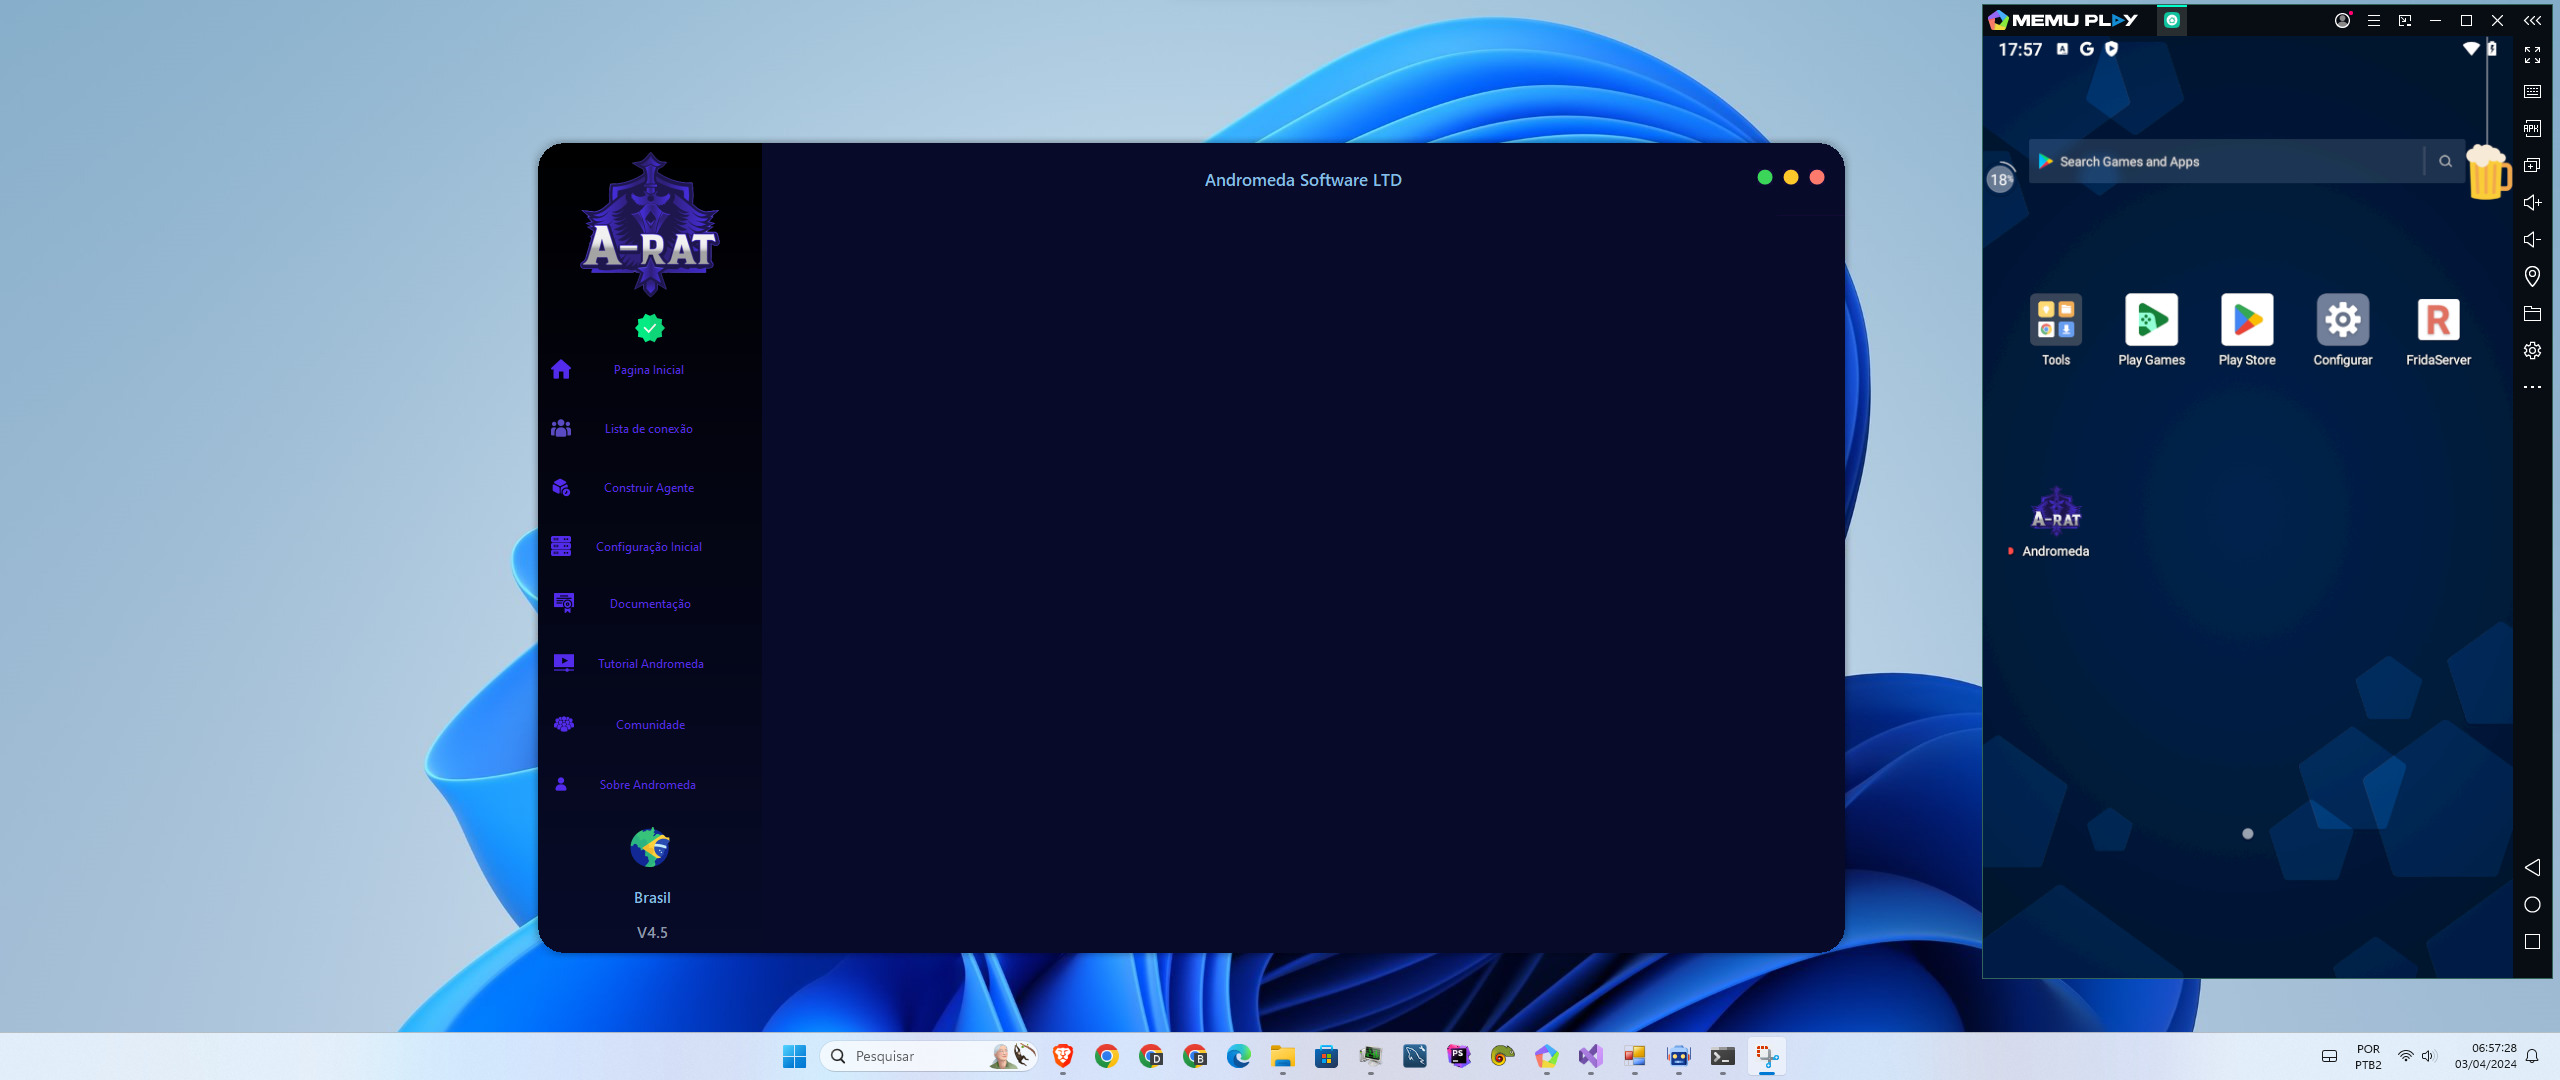Open the Lista de conexão section
The height and width of the screenshot is (1080, 2560).
click(648, 427)
